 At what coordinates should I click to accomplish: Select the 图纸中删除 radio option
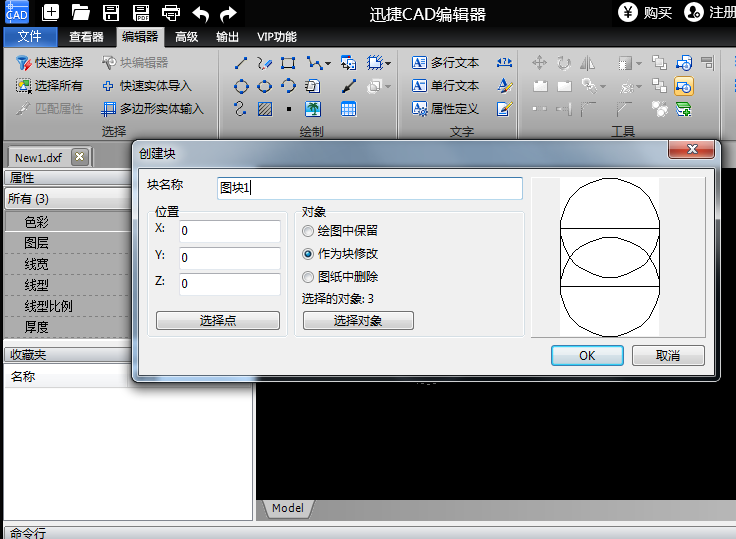(x=308, y=277)
